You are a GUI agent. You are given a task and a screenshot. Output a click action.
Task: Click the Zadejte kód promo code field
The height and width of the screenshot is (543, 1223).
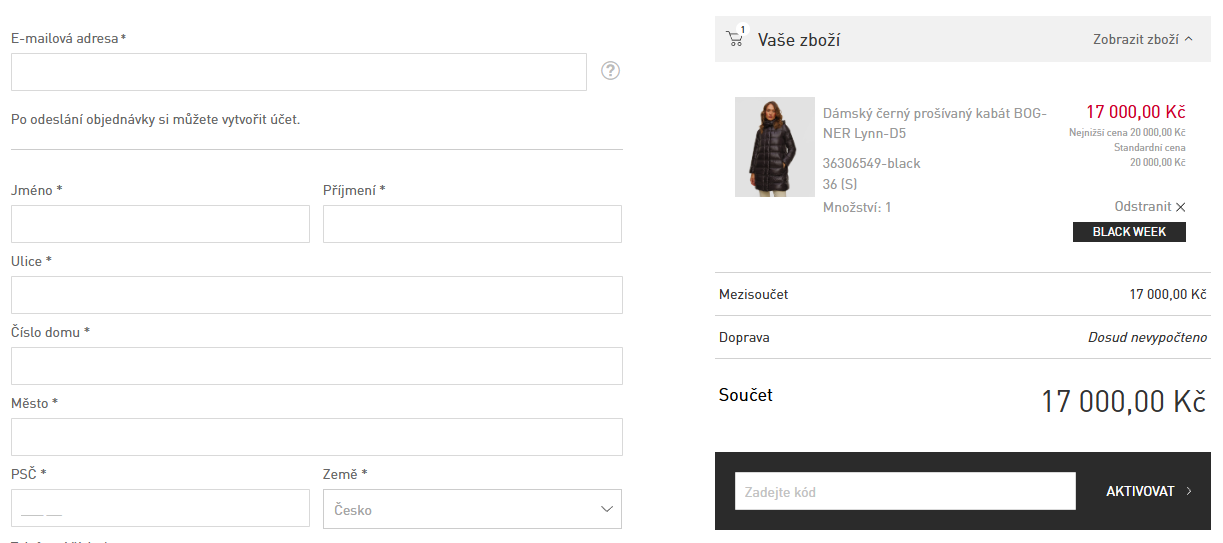click(x=904, y=491)
